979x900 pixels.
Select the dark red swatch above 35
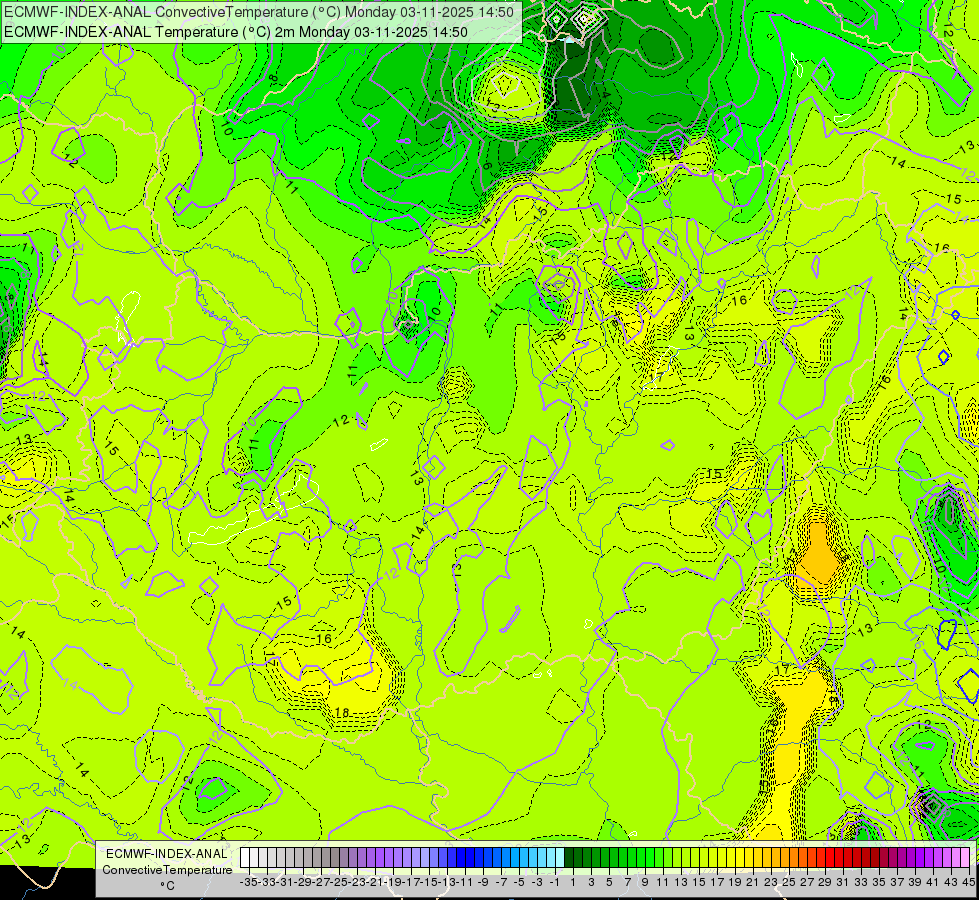coord(874,857)
